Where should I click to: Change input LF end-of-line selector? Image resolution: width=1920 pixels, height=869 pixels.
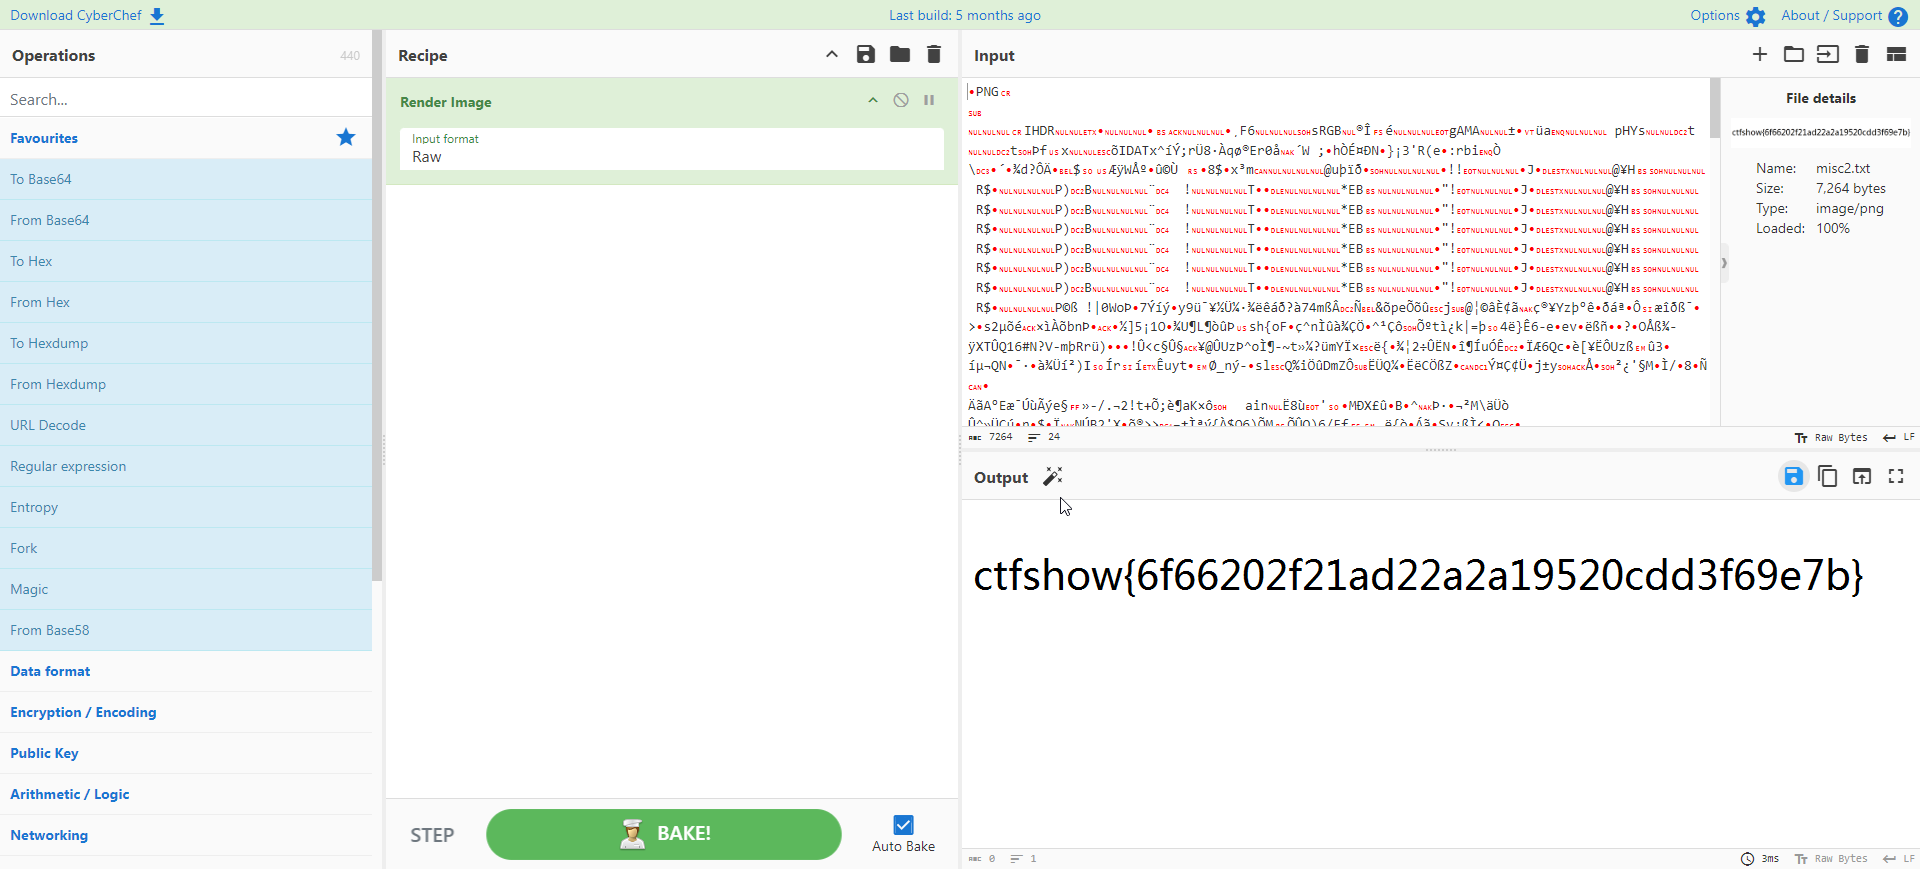1899,438
